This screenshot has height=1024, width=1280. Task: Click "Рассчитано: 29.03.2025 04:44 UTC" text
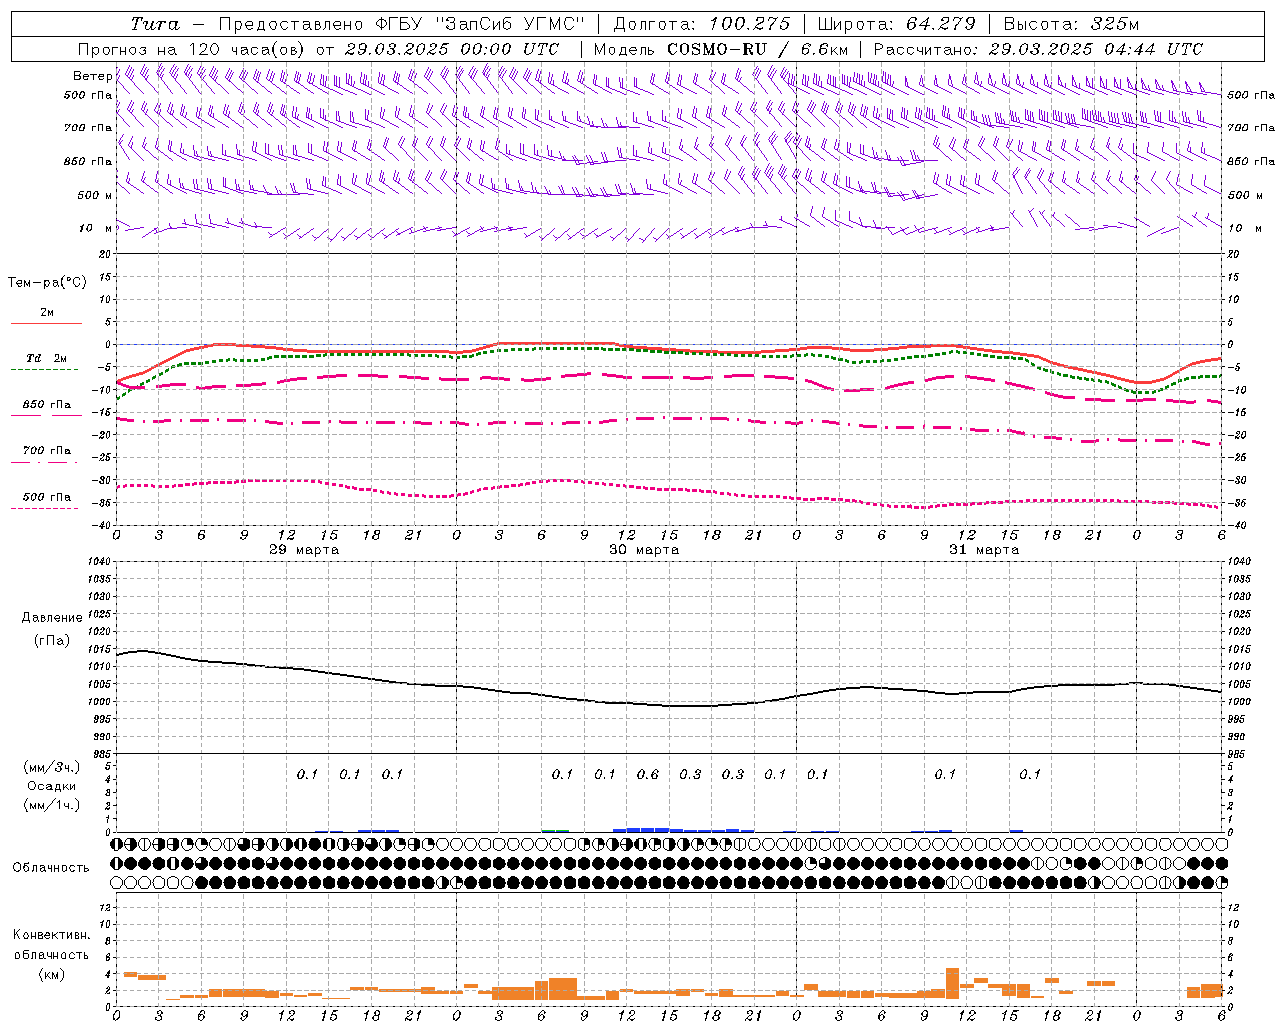point(1038,49)
